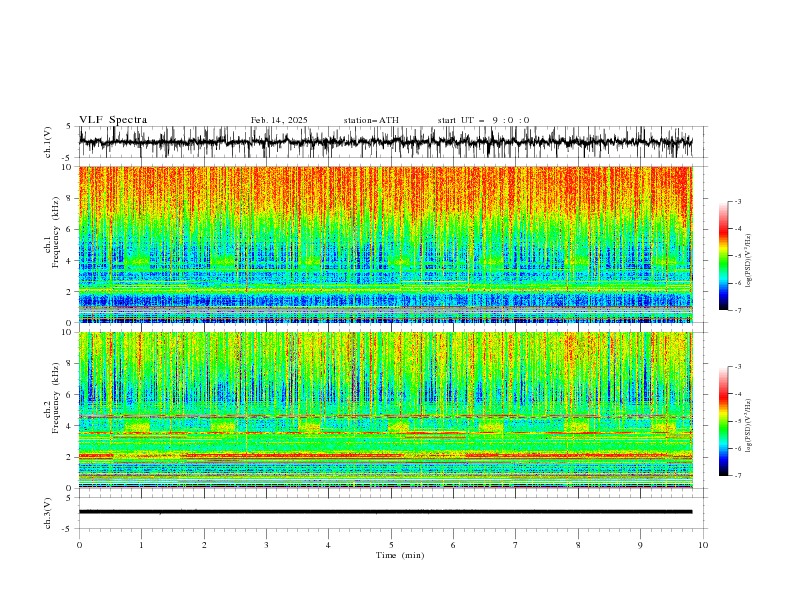Select the "start UT = 9 :0 :0" text
The image size is (792, 612).
tap(483, 120)
